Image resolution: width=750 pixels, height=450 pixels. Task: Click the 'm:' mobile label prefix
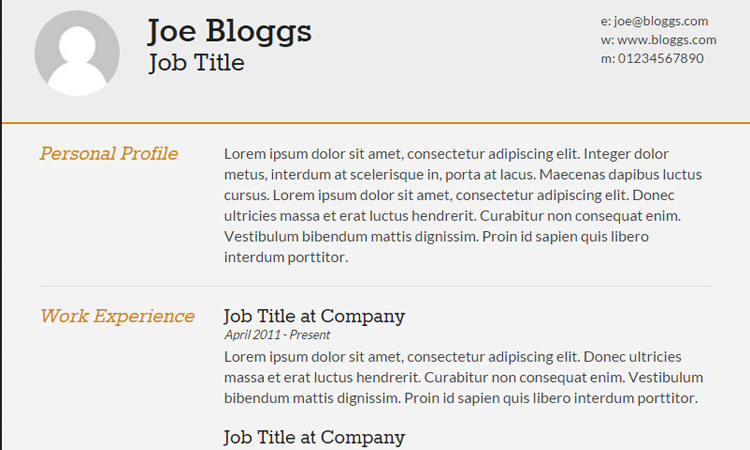point(608,58)
